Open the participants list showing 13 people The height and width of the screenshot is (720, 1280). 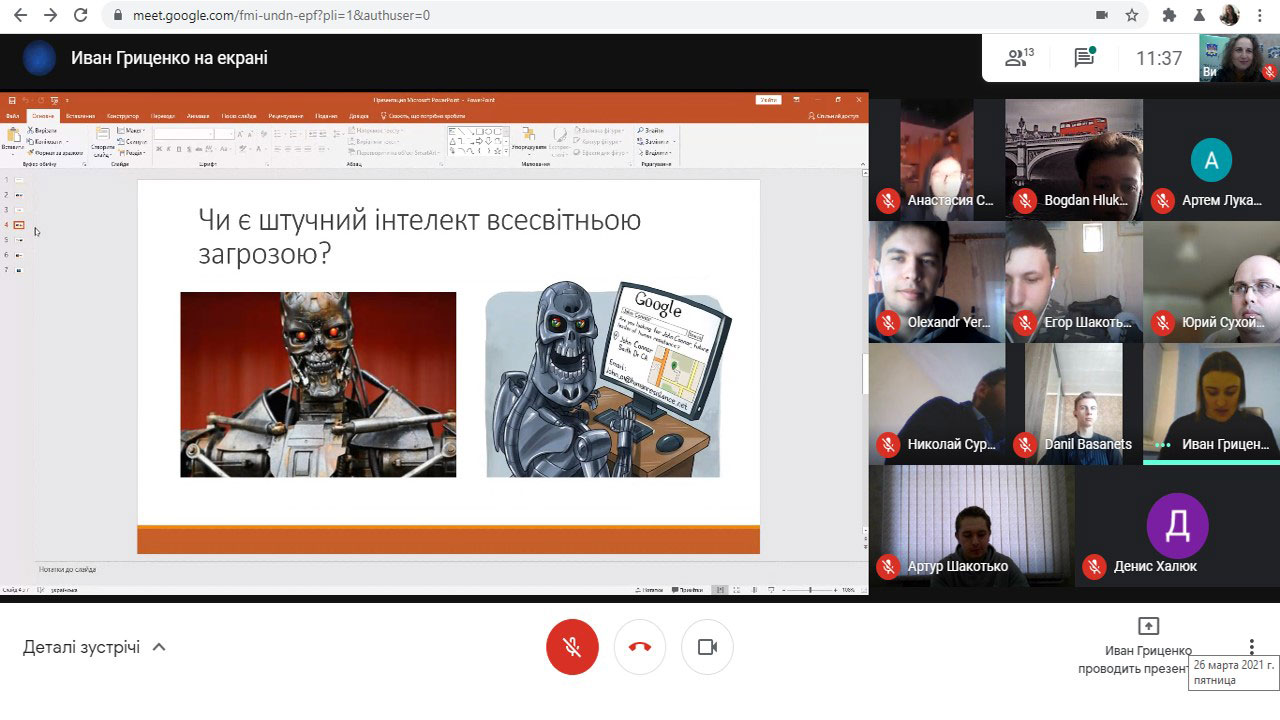click(x=1019, y=58)
